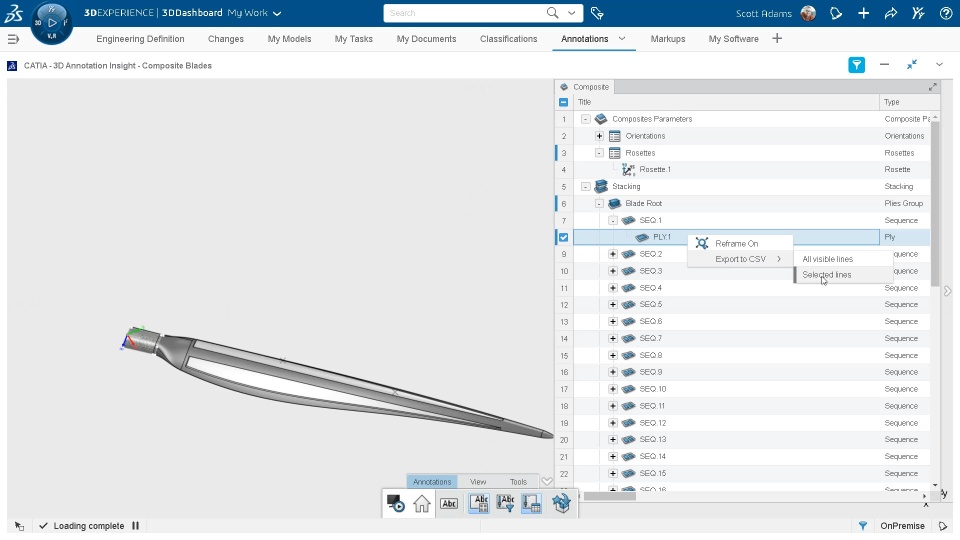Click the status bar funnel filter icon
The height and width of the screenshot is (540, 960).
[x=863, y=525]
